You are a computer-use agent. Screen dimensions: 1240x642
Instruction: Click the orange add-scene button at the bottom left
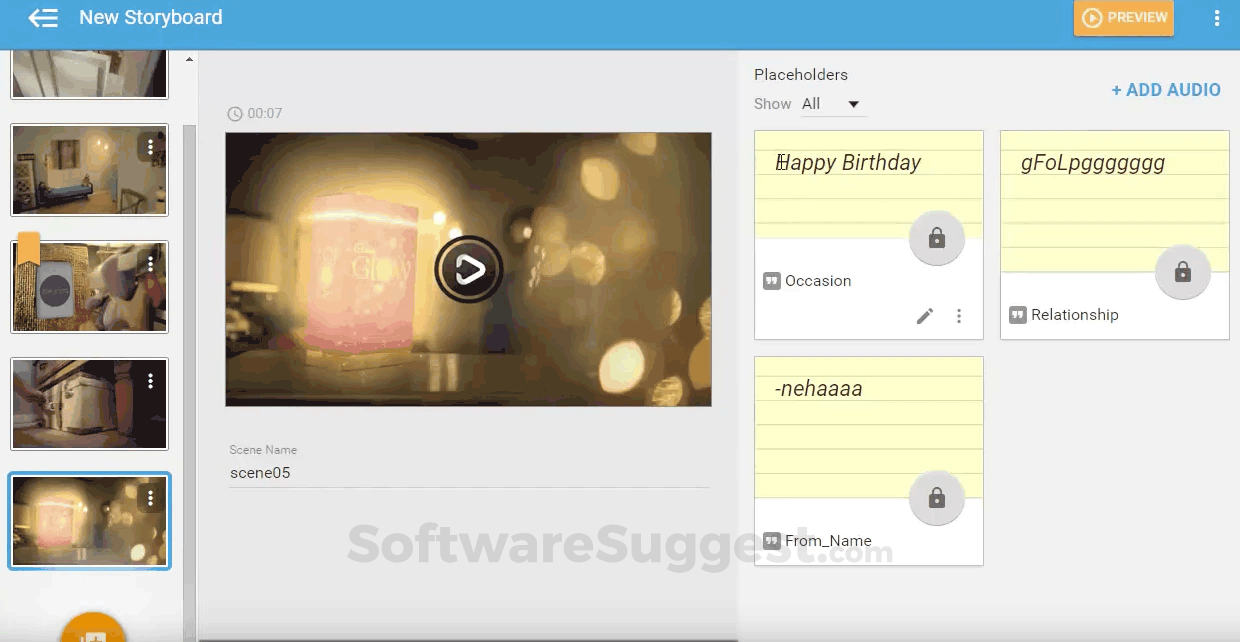[93, 630]
